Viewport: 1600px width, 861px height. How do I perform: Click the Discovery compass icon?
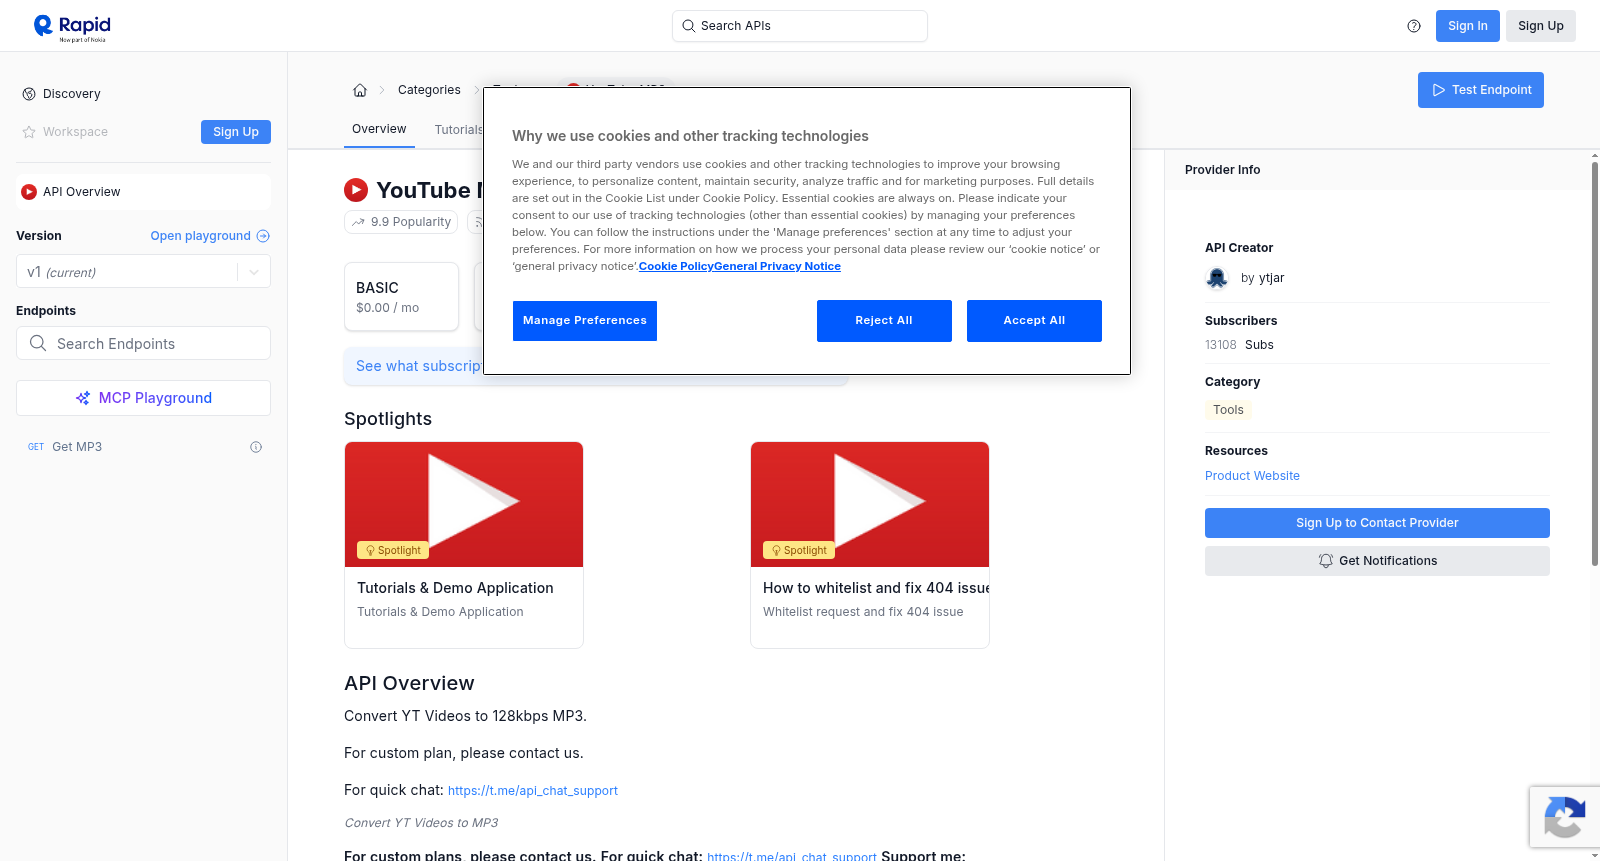click(x=29, y=94)
